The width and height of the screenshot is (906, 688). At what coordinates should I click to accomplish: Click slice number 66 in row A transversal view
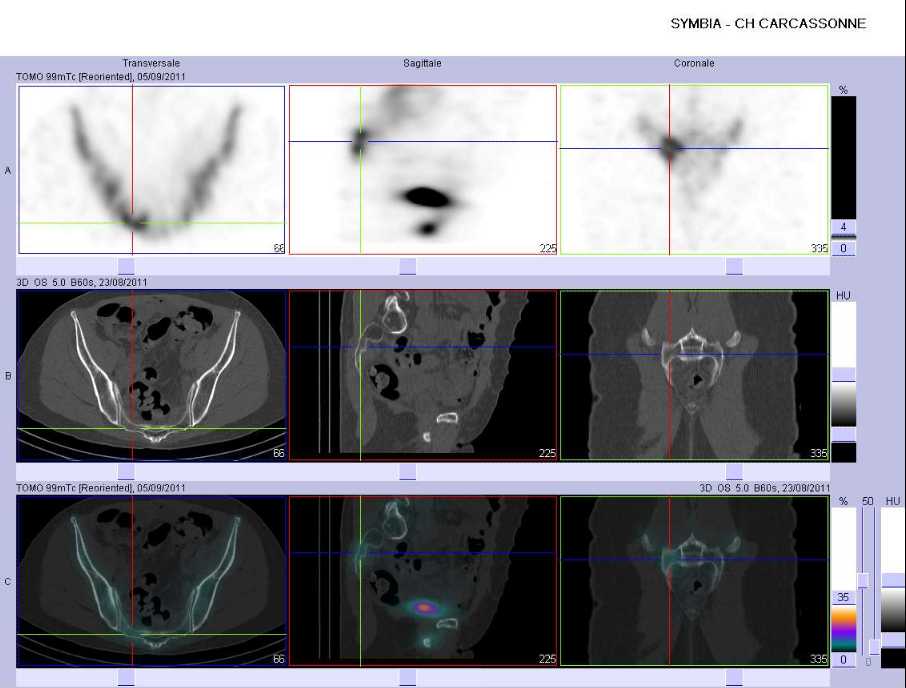coord(279,248)
